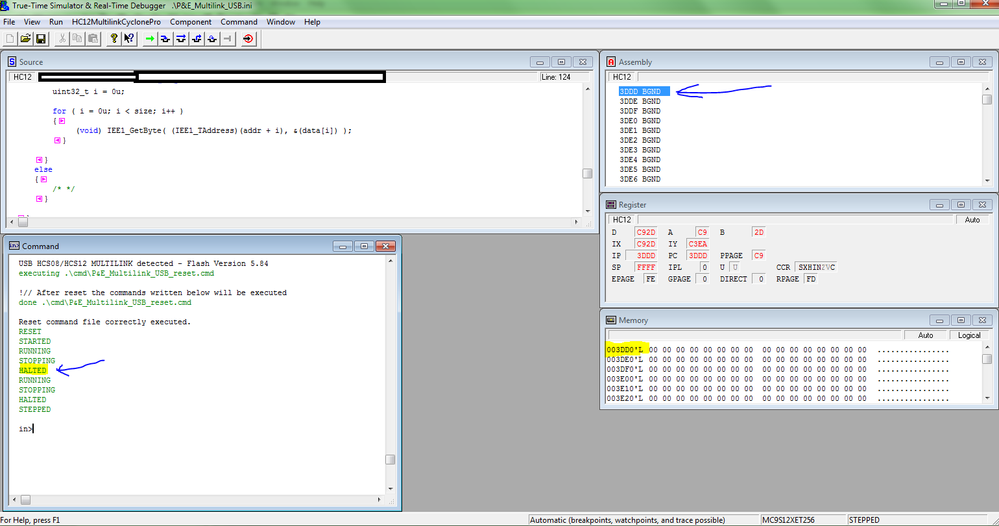Image resolution: width=999 pixels, height=526 pixels.
Task: Click the Memory window scroll down arrow
Action: pos(987,398)
